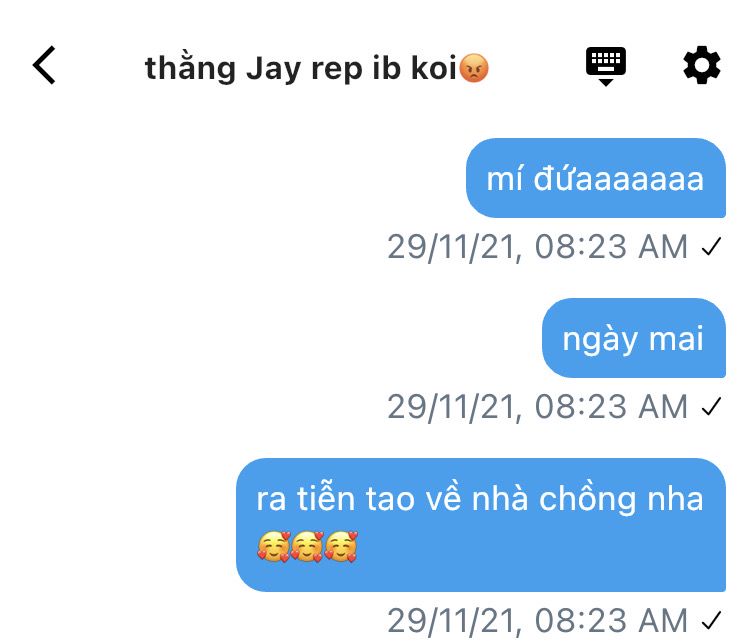Select the 'mí đứaaaaaaa' message bubble
The image size is (750, 641).
(x=596, y=178)
